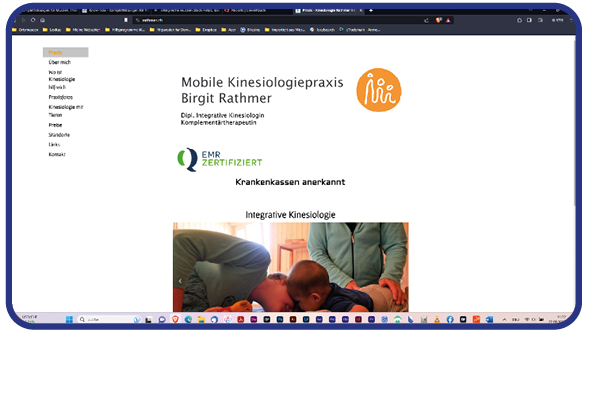
Task: Click the browser forward arrow
Action: click(x=23, y=20)
